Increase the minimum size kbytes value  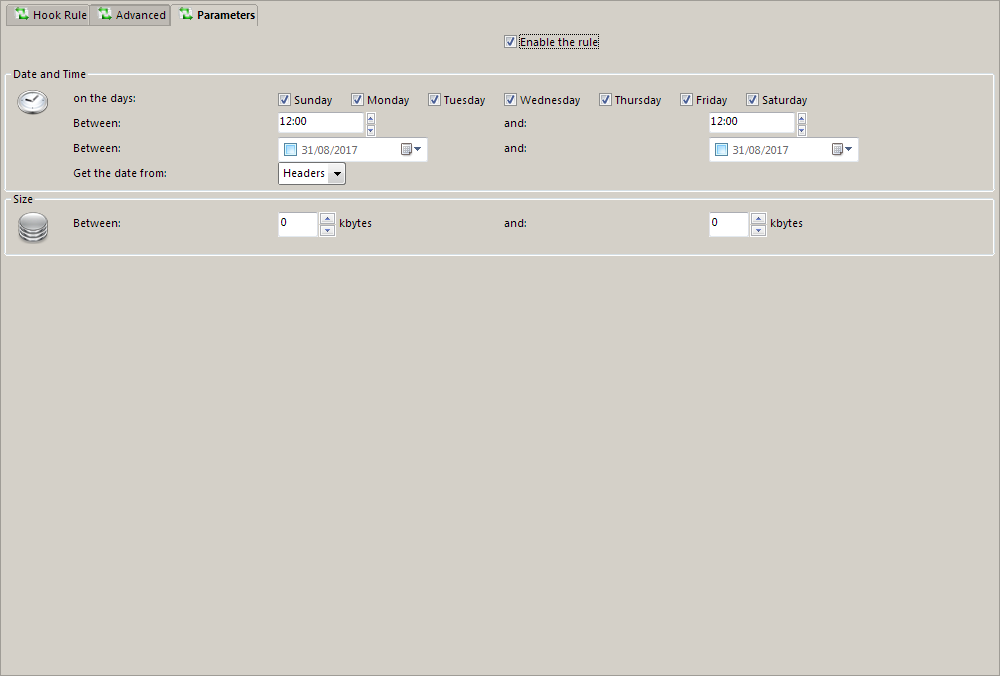tap(327, 218)
